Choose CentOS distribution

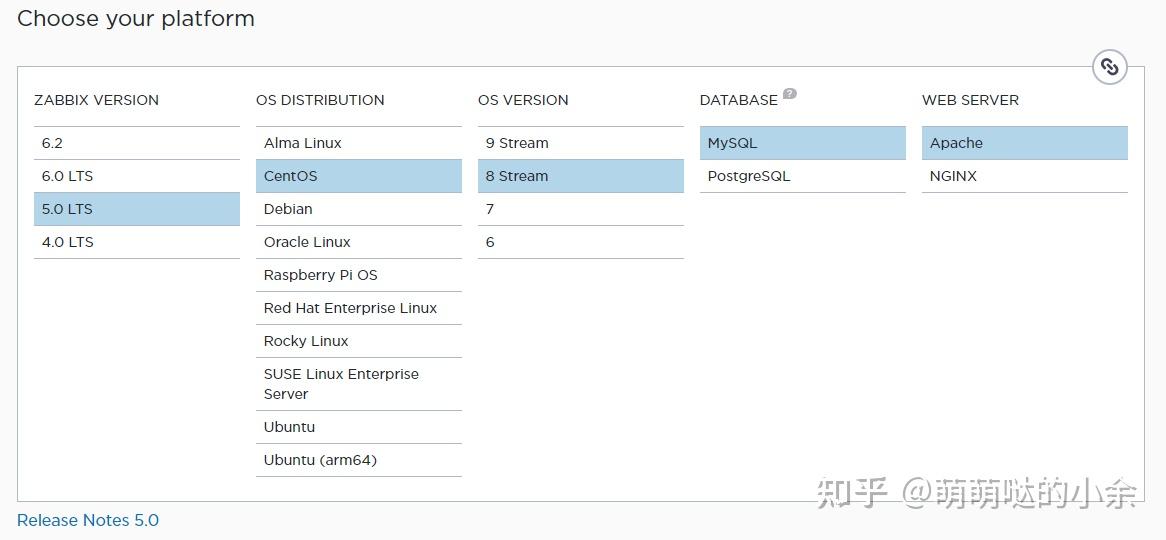click(358, 176)
